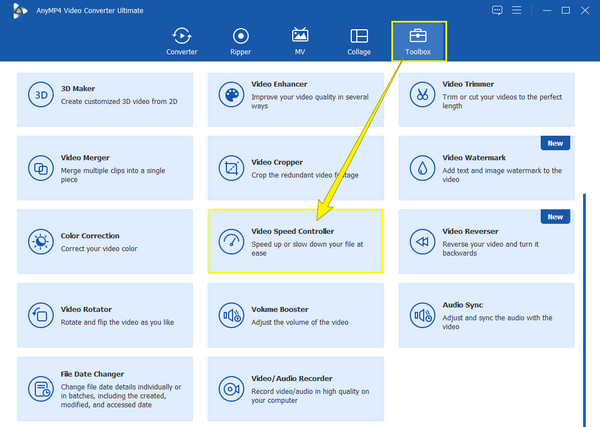This screenshot has height=427, width=600.
Task: Click the 'Volume Booster' title text
Action: pyautogui.click(x=280, y=309)
